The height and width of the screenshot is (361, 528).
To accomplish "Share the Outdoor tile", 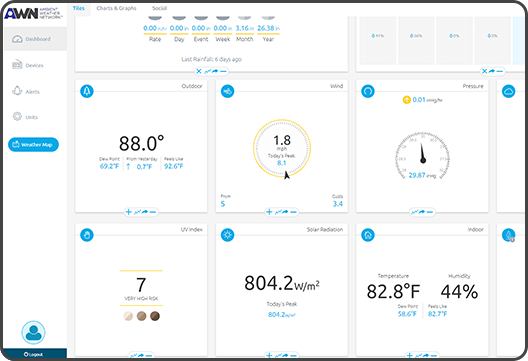I will point(145,212).
